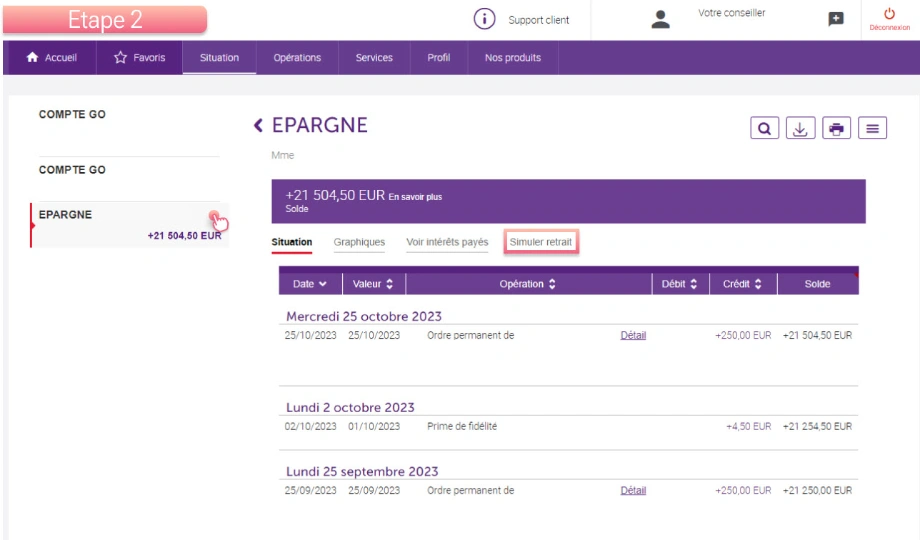This screenshot has height=540, width=920.
Task: Open the Situation menu tab
Action: pos(219,58)
